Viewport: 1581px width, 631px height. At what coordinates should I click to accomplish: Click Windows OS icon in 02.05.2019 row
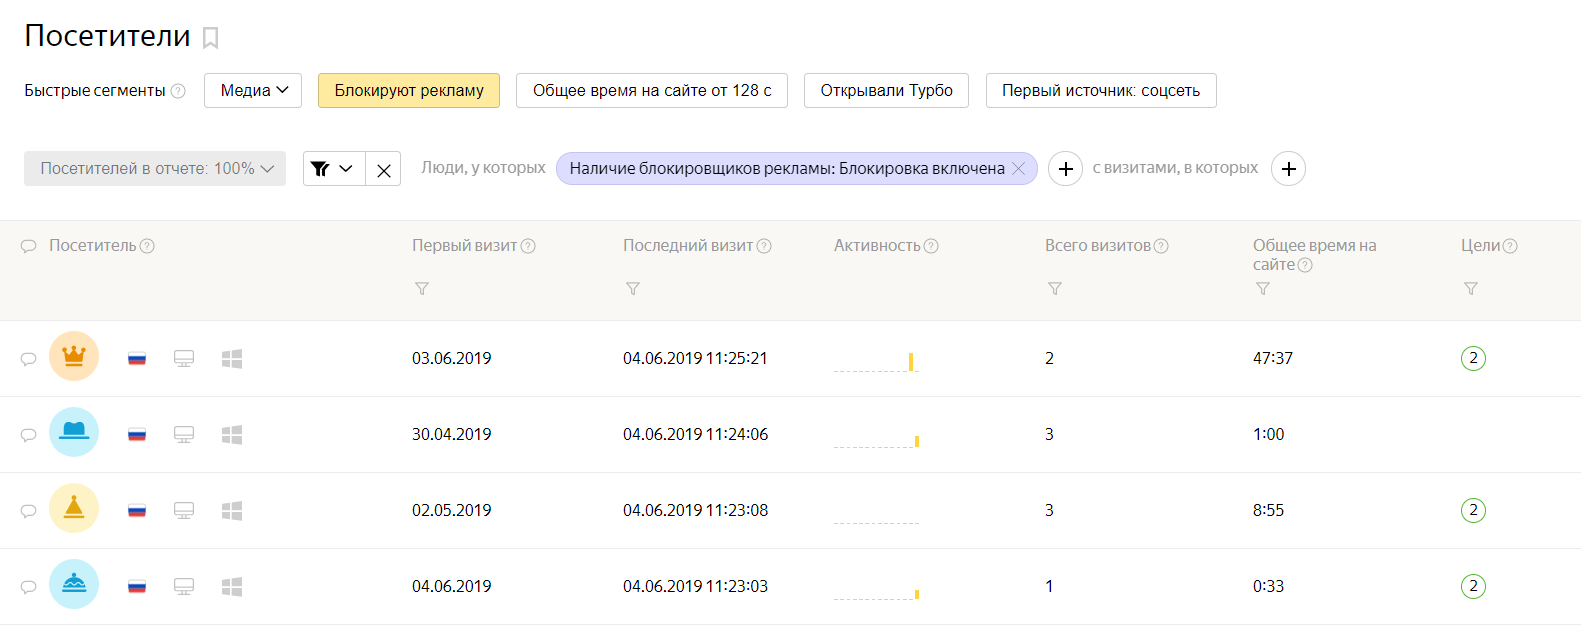coord(232,510)
